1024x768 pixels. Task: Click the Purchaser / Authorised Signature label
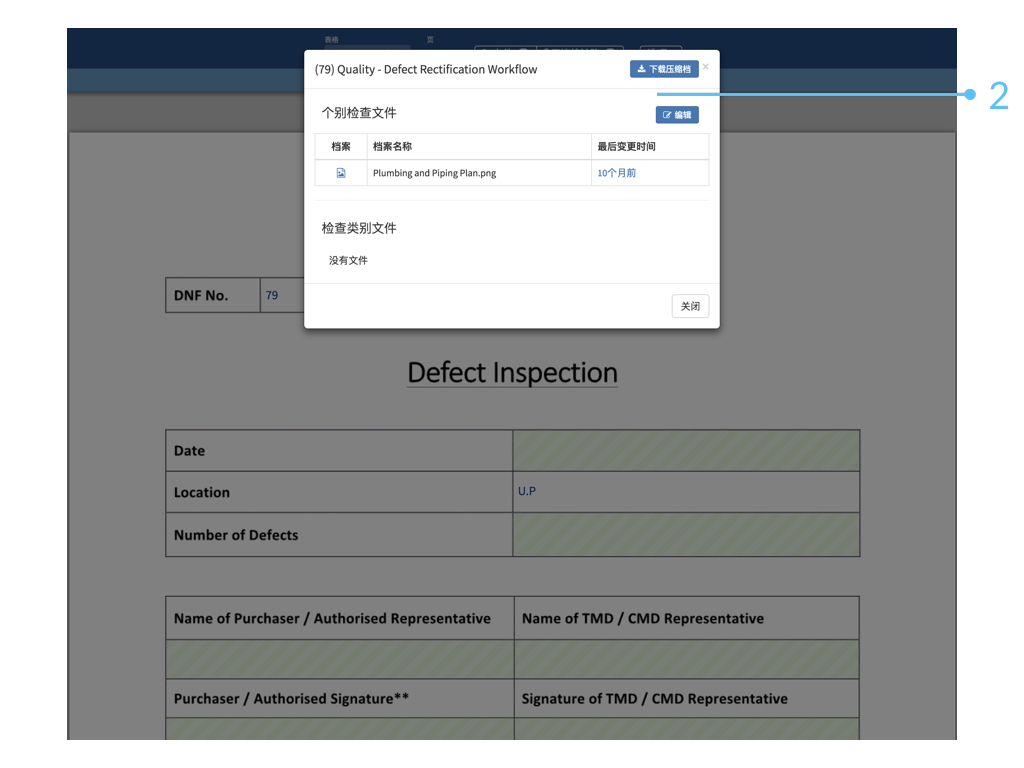pos(291,699)
